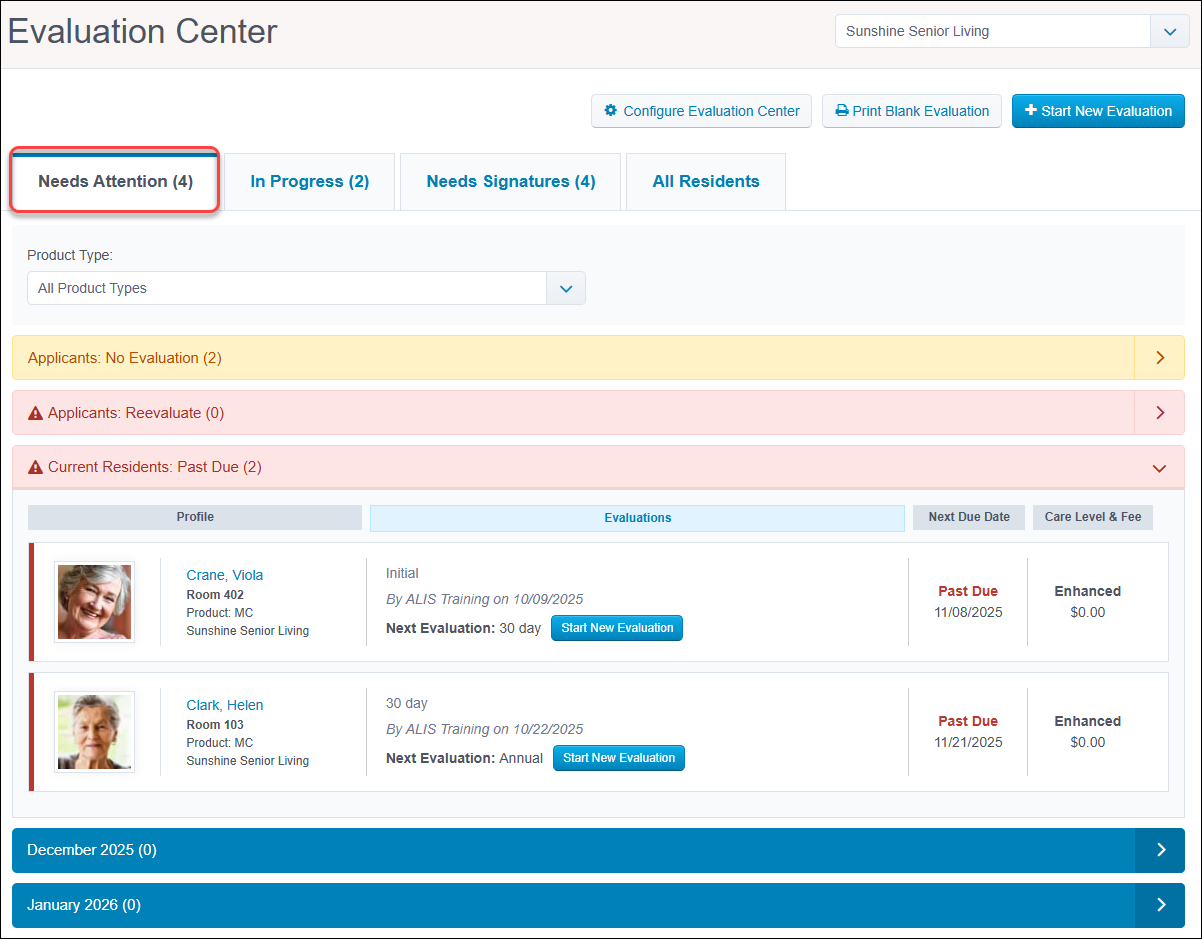
Task: Open Viola Crane's profile link
Action: click(224, 575)
